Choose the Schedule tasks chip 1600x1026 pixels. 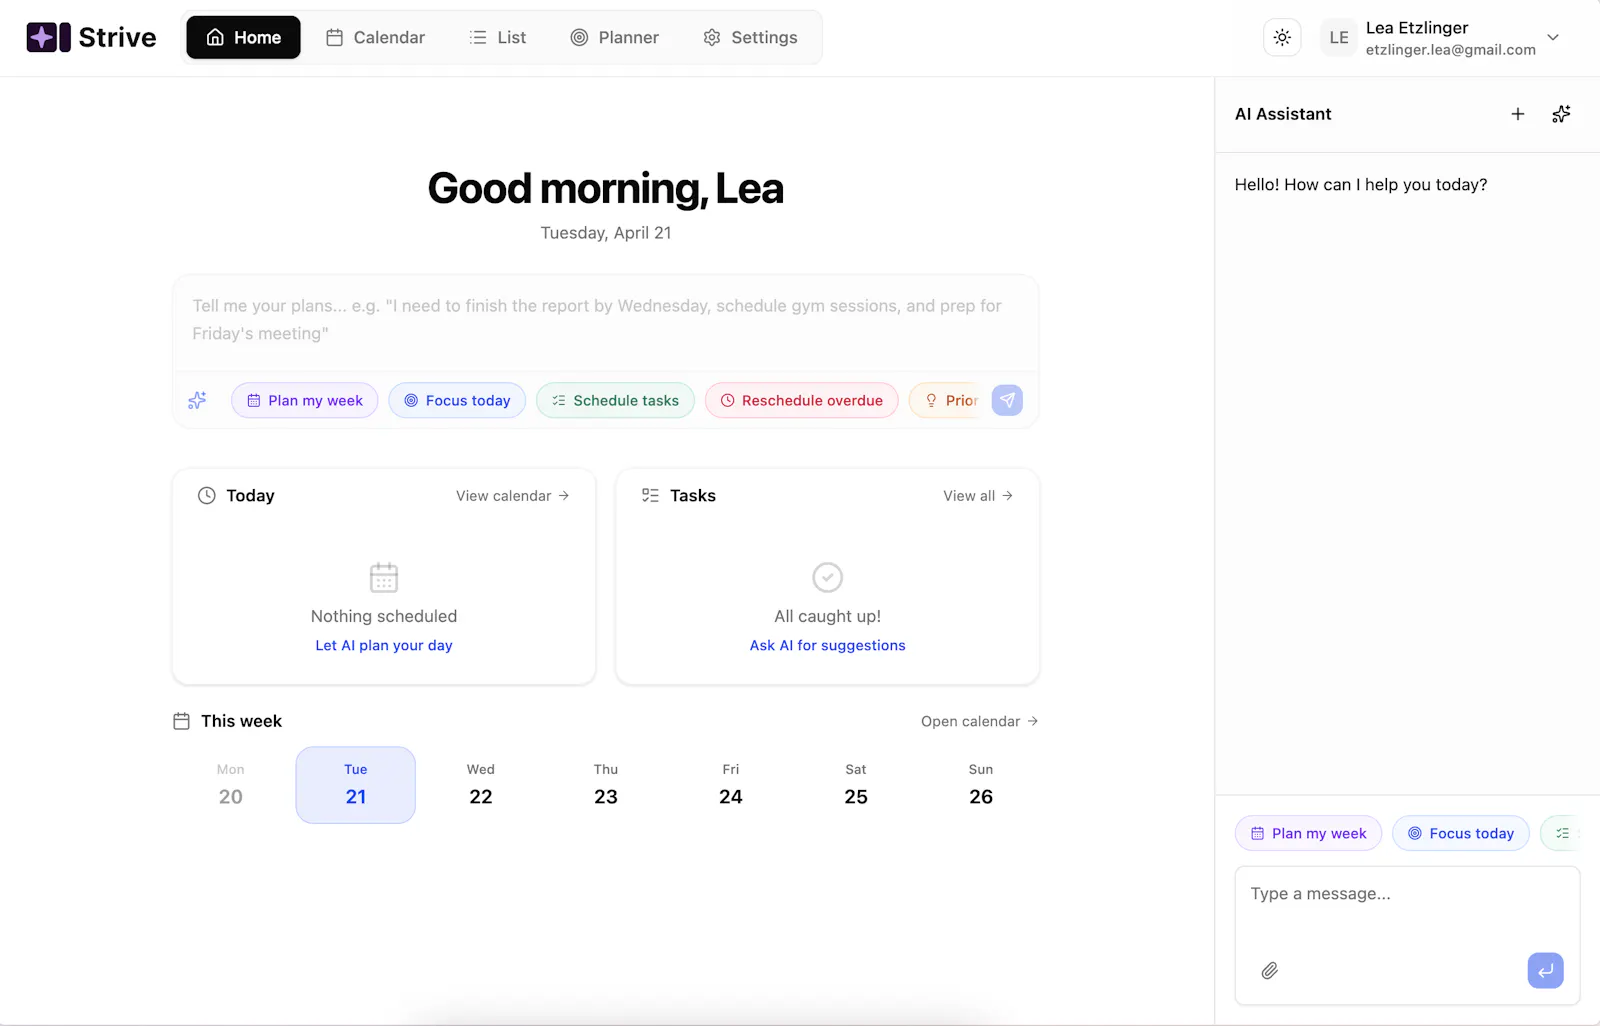(x=615, y=400)
